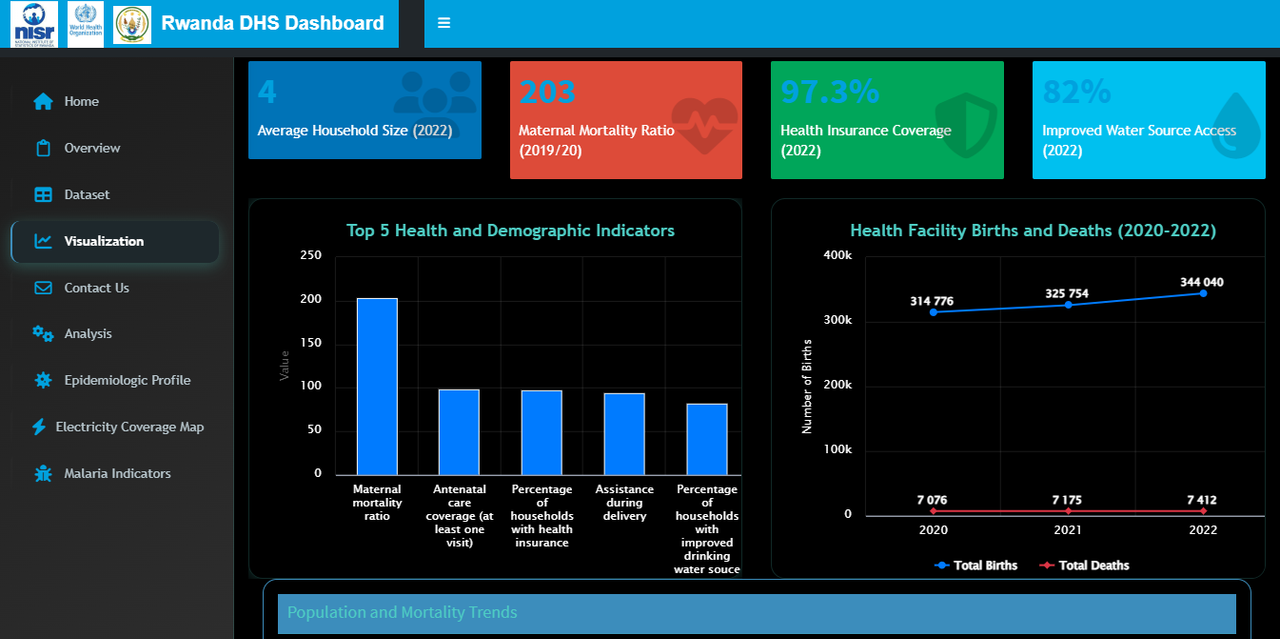Click the 2020 births data point 314 776
The width and height of the screenshot is (1280, 639).
coord(933,312)
